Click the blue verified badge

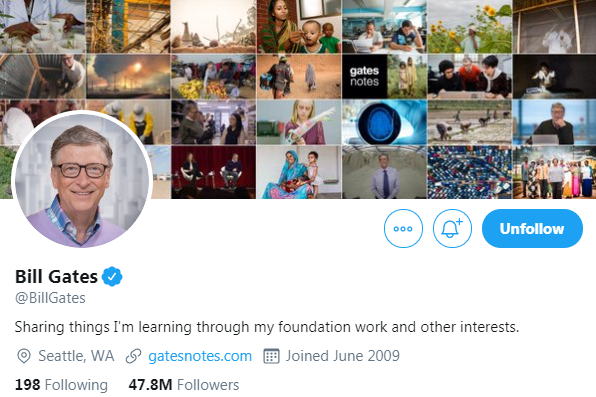point(112,276)
